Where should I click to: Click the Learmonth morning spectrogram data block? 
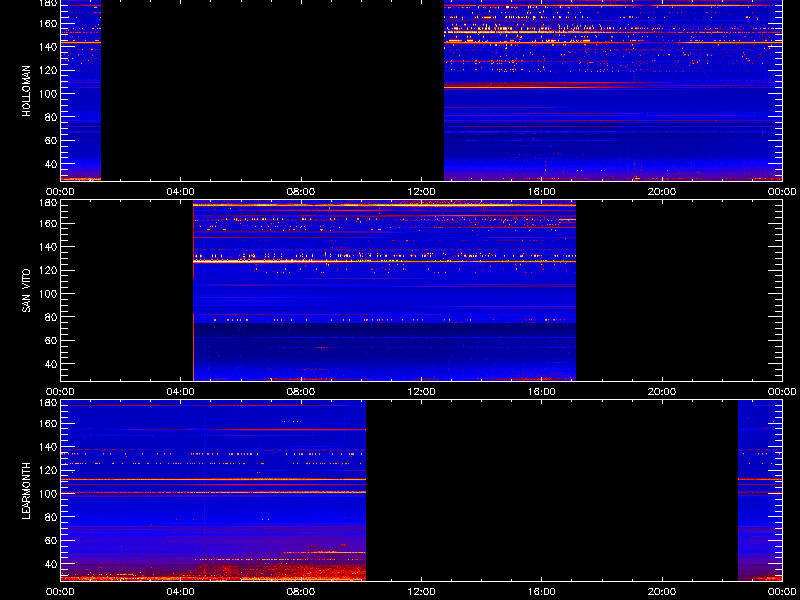coord(213,491)
